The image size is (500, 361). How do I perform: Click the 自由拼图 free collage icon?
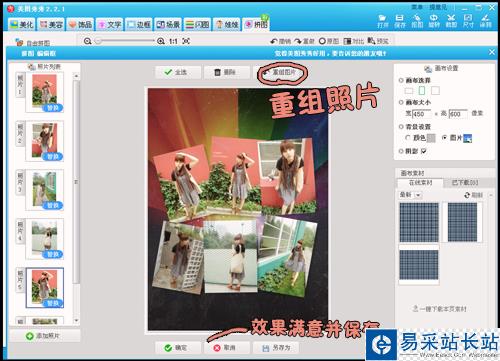click(19, 42)
